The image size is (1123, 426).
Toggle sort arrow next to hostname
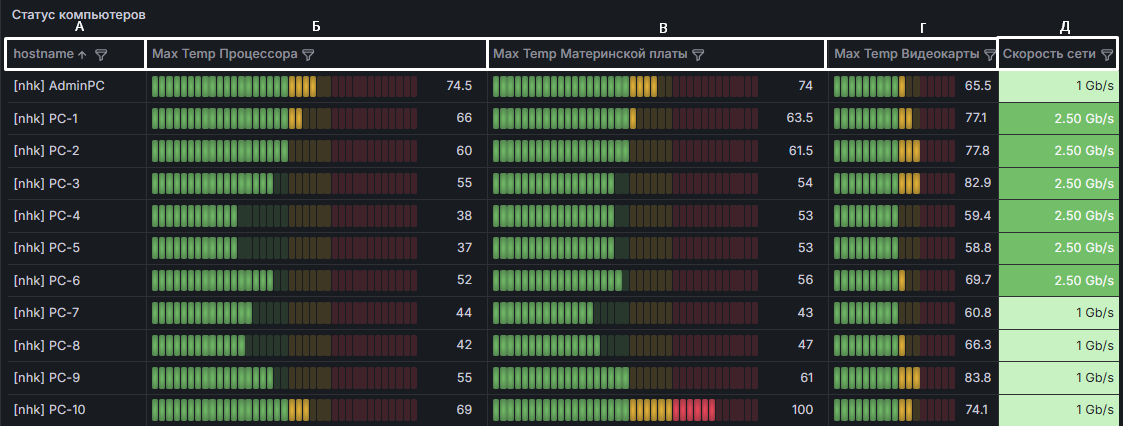click(x=82, y=54)
